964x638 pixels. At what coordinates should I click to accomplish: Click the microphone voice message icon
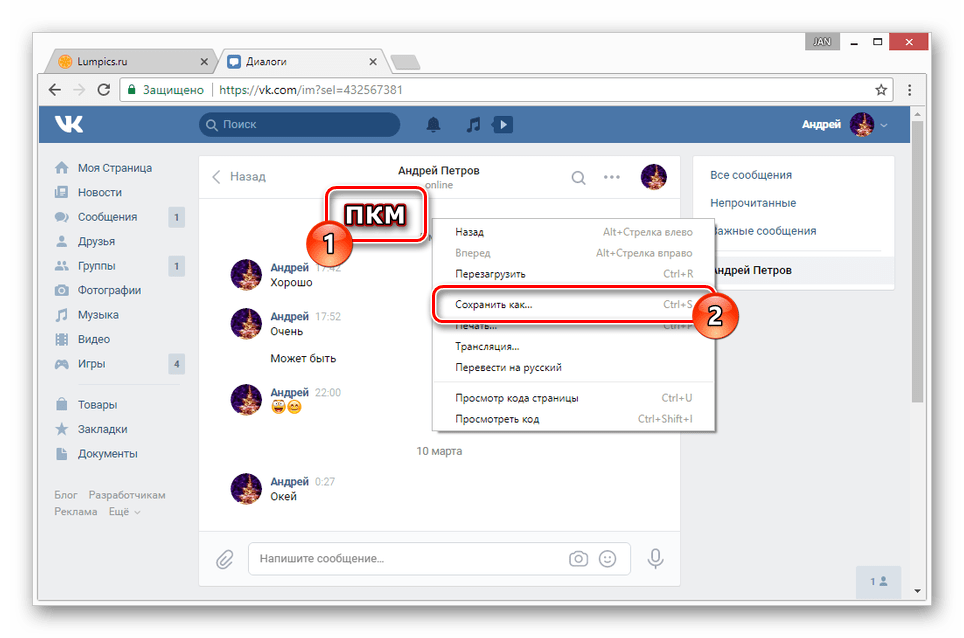[655, 559]
